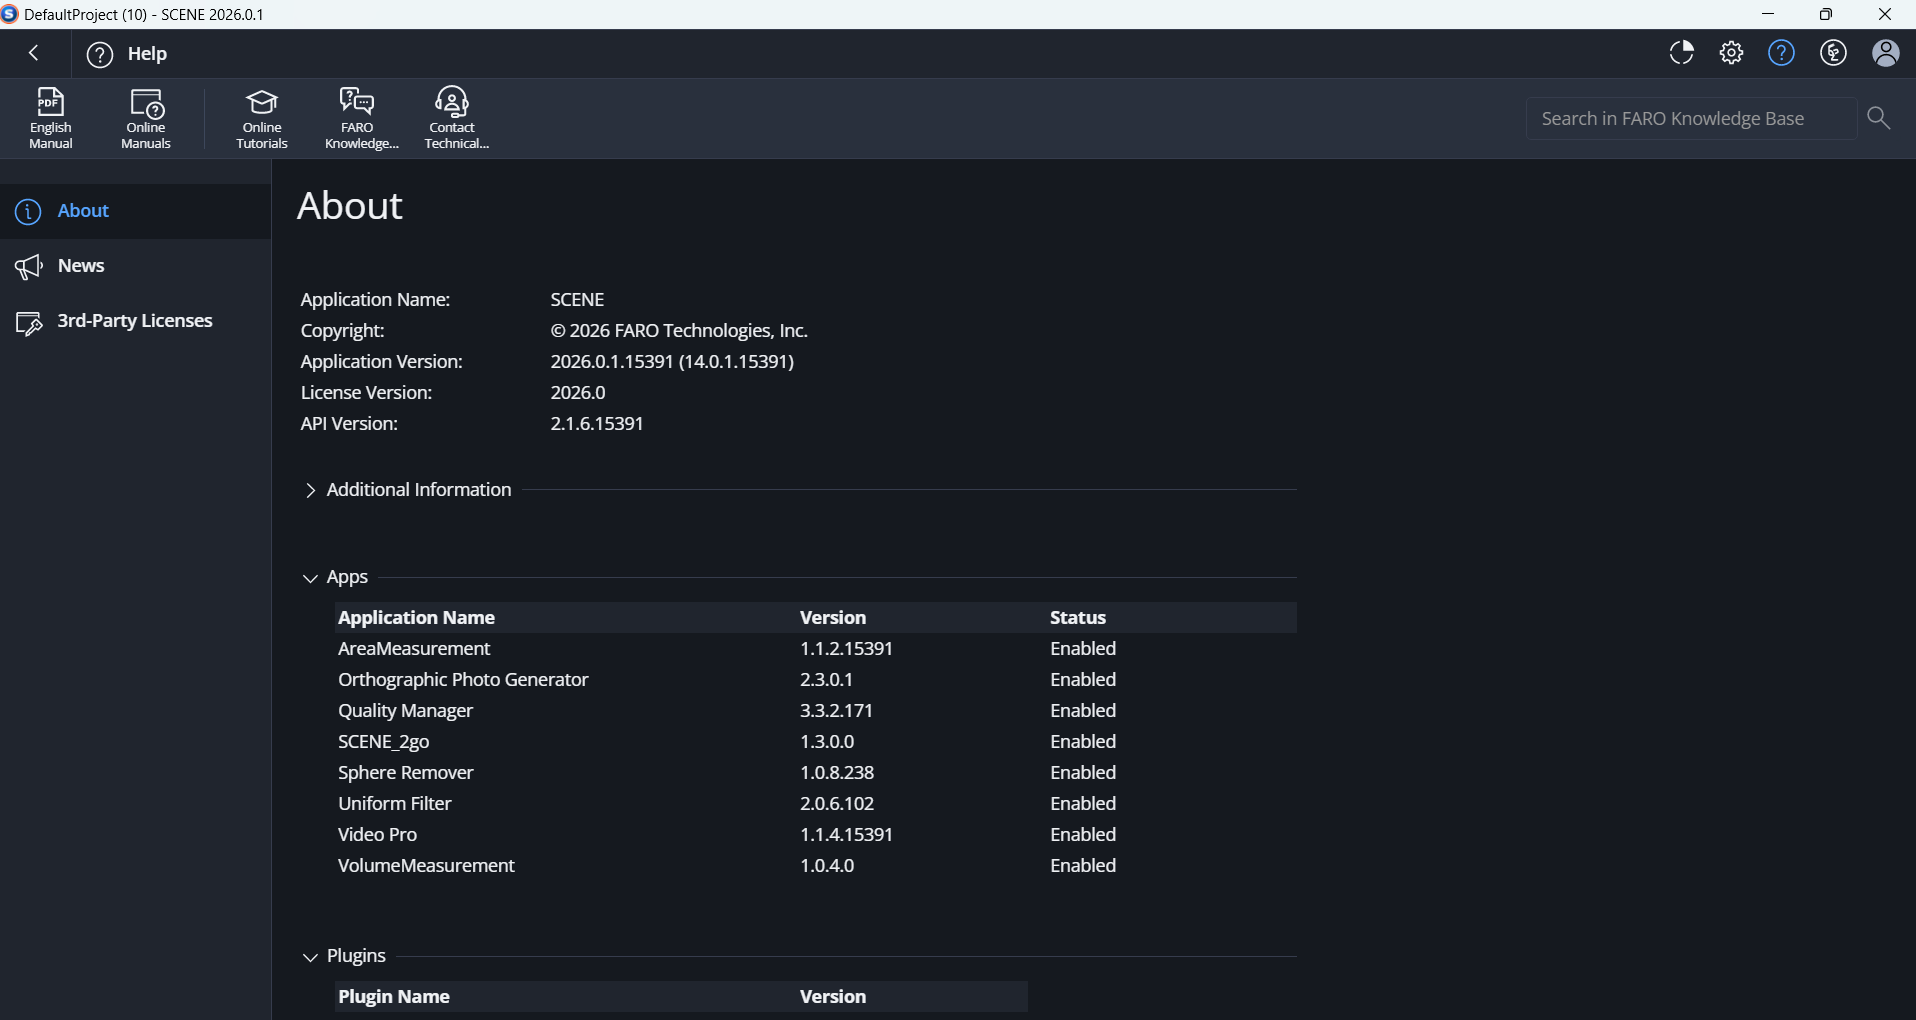Open the News section
This screenshot has width=1916, height=1020.
pos(135,266)
